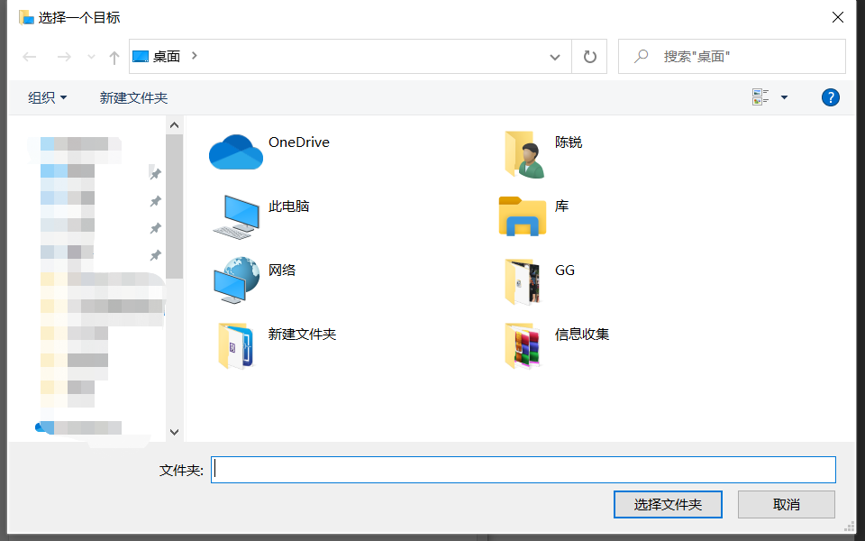Screen dimensions: 865x541
Task: Close the 选择一个目标 dialog
Action: pos(837,18)
